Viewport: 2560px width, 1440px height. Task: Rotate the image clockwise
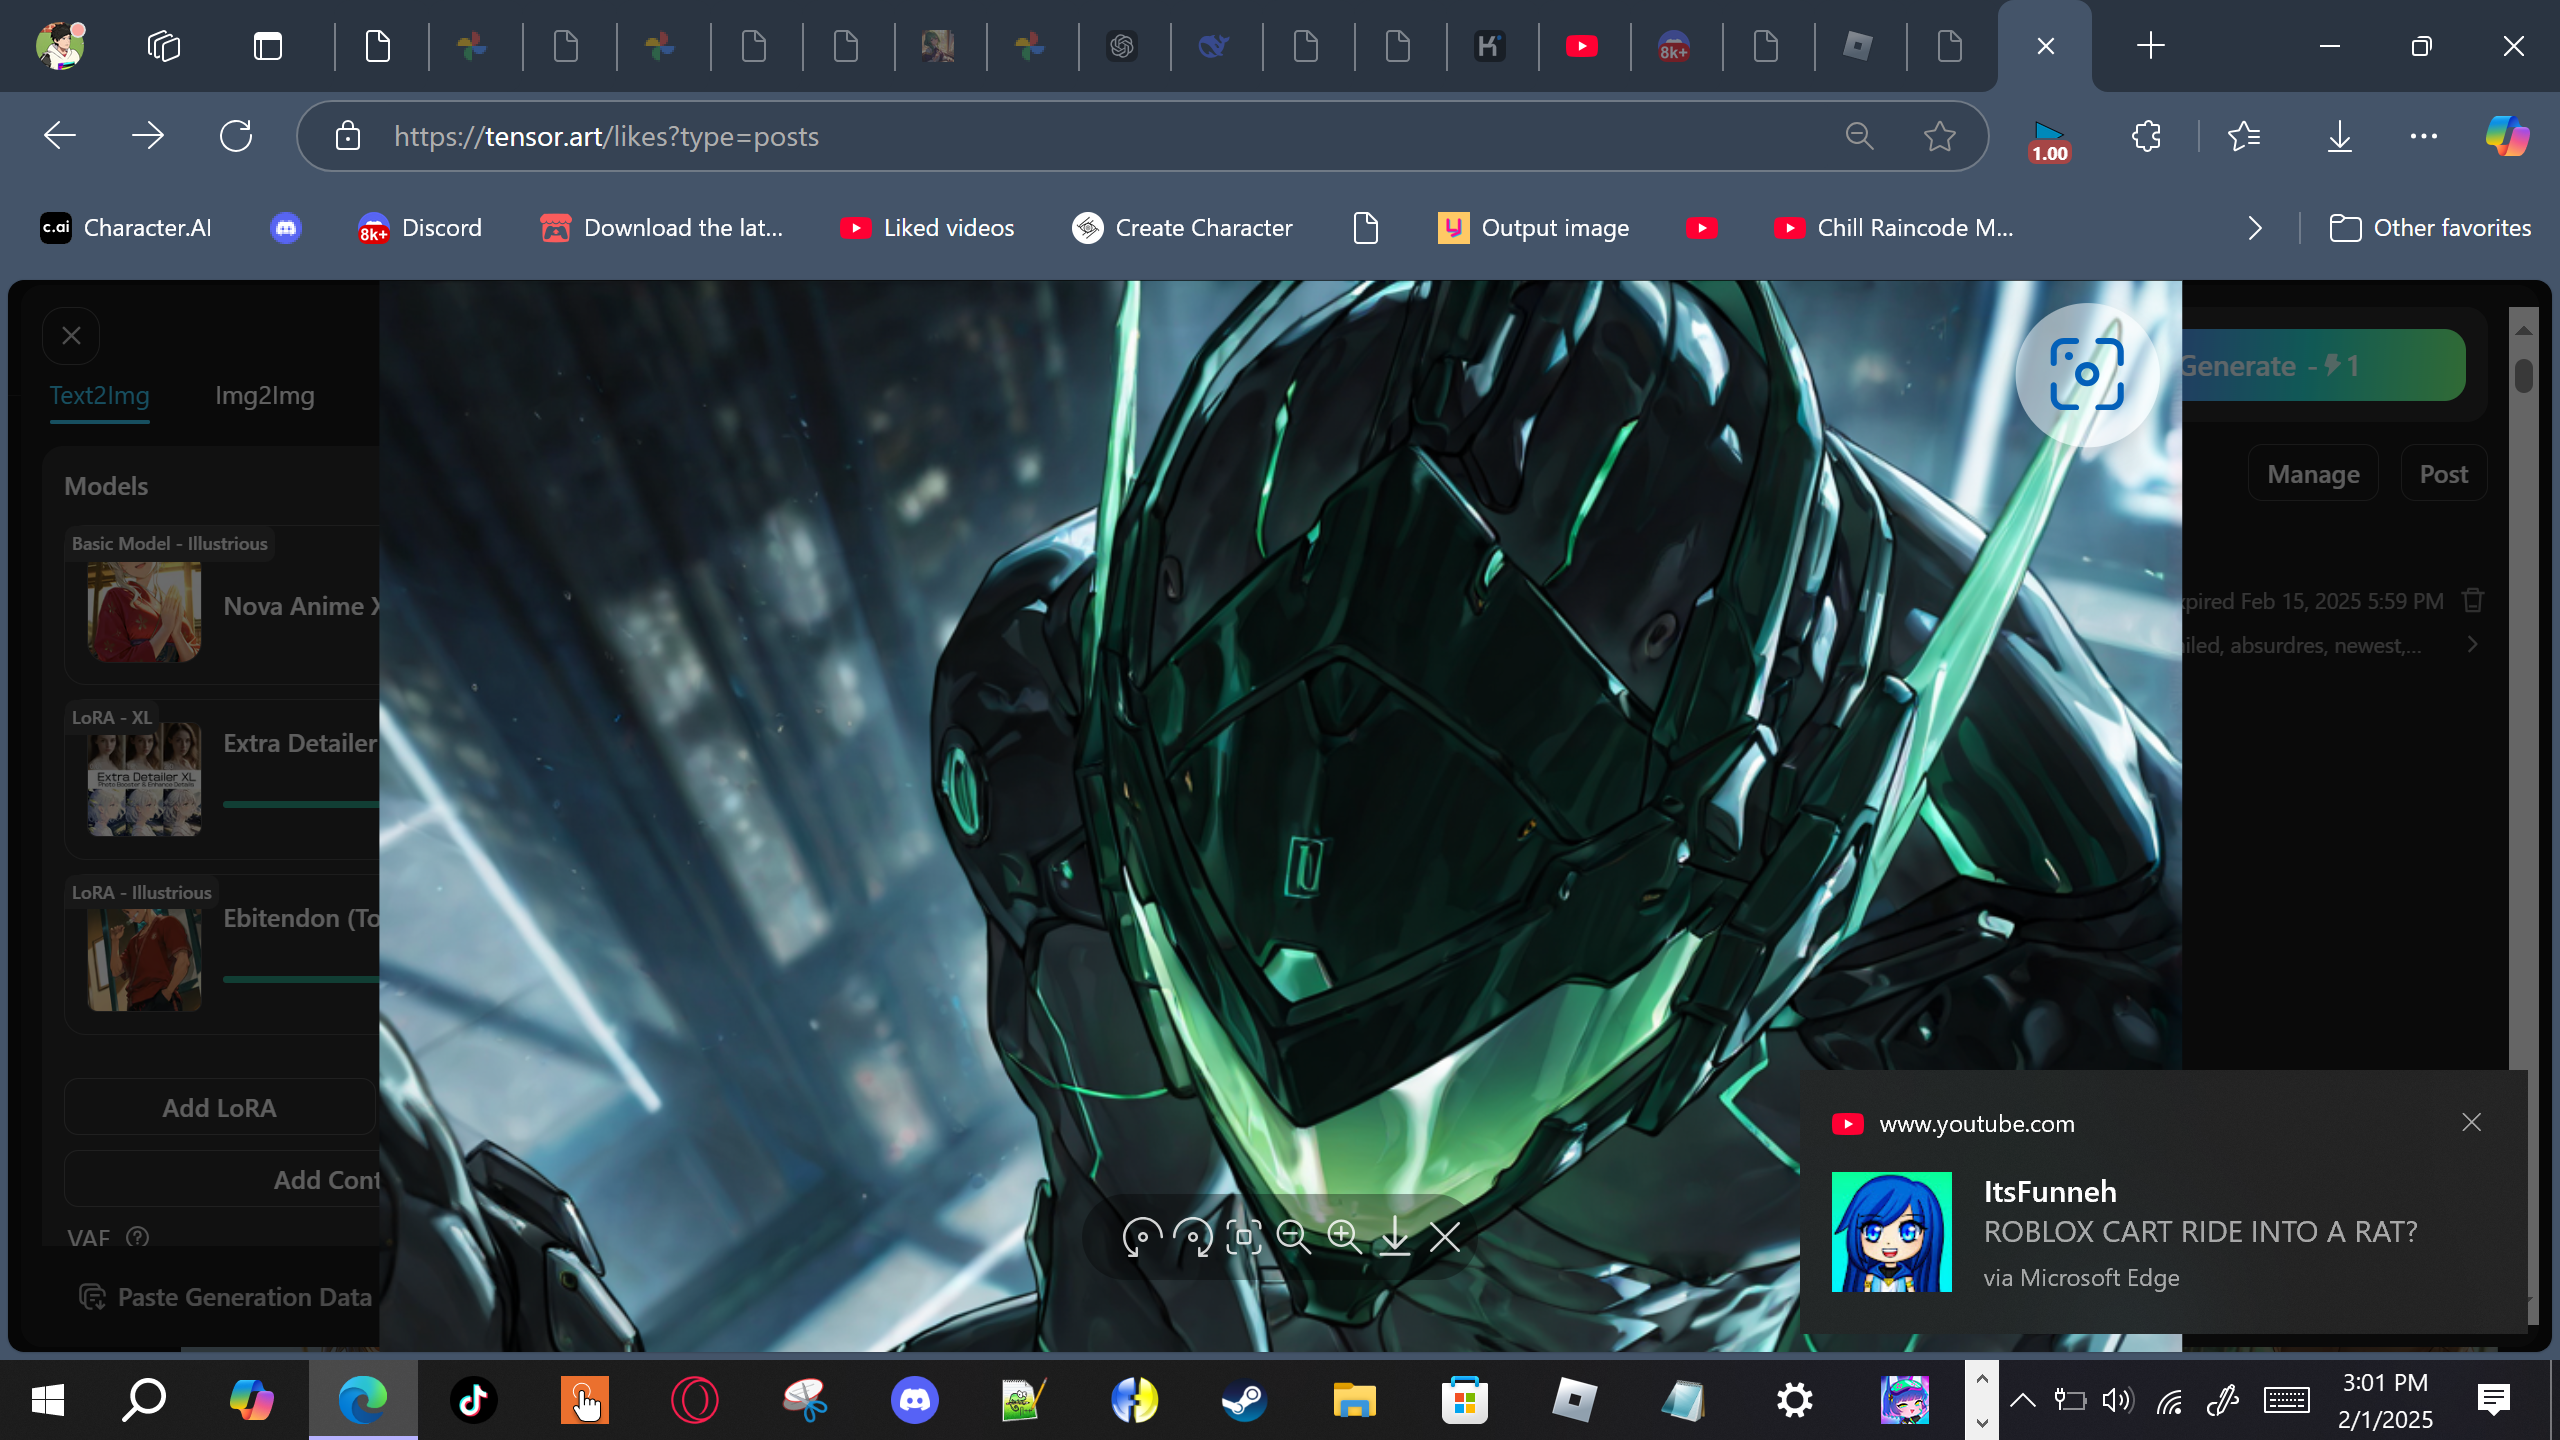point(1193,1237)
